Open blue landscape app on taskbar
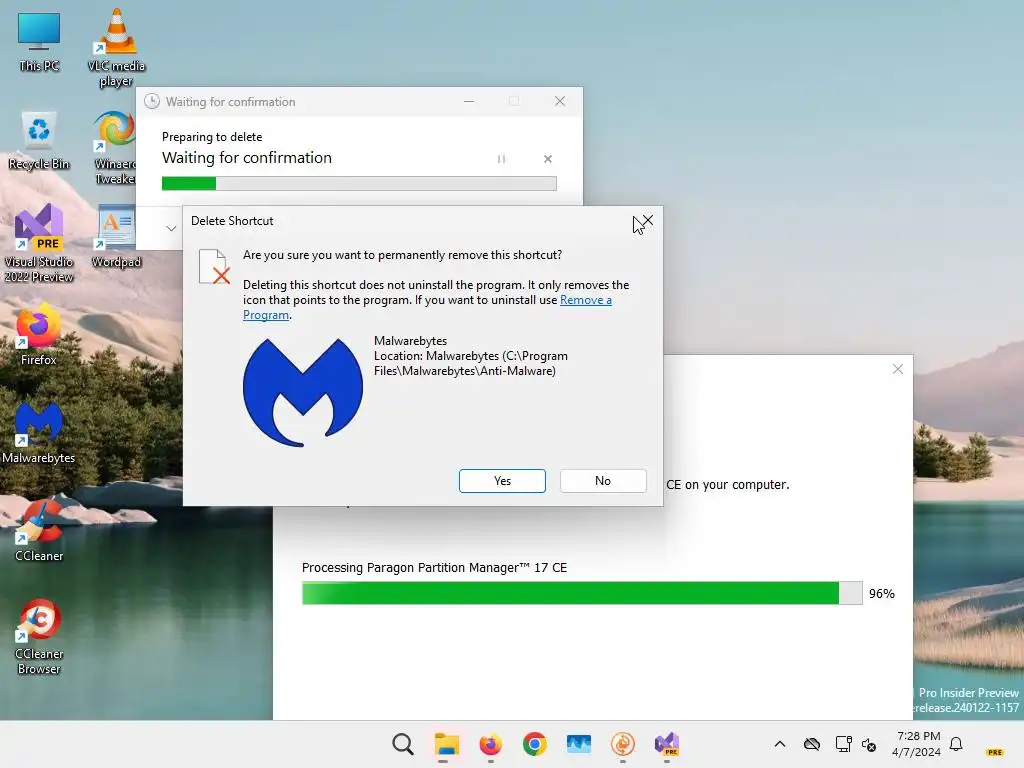 click(579, 744)
